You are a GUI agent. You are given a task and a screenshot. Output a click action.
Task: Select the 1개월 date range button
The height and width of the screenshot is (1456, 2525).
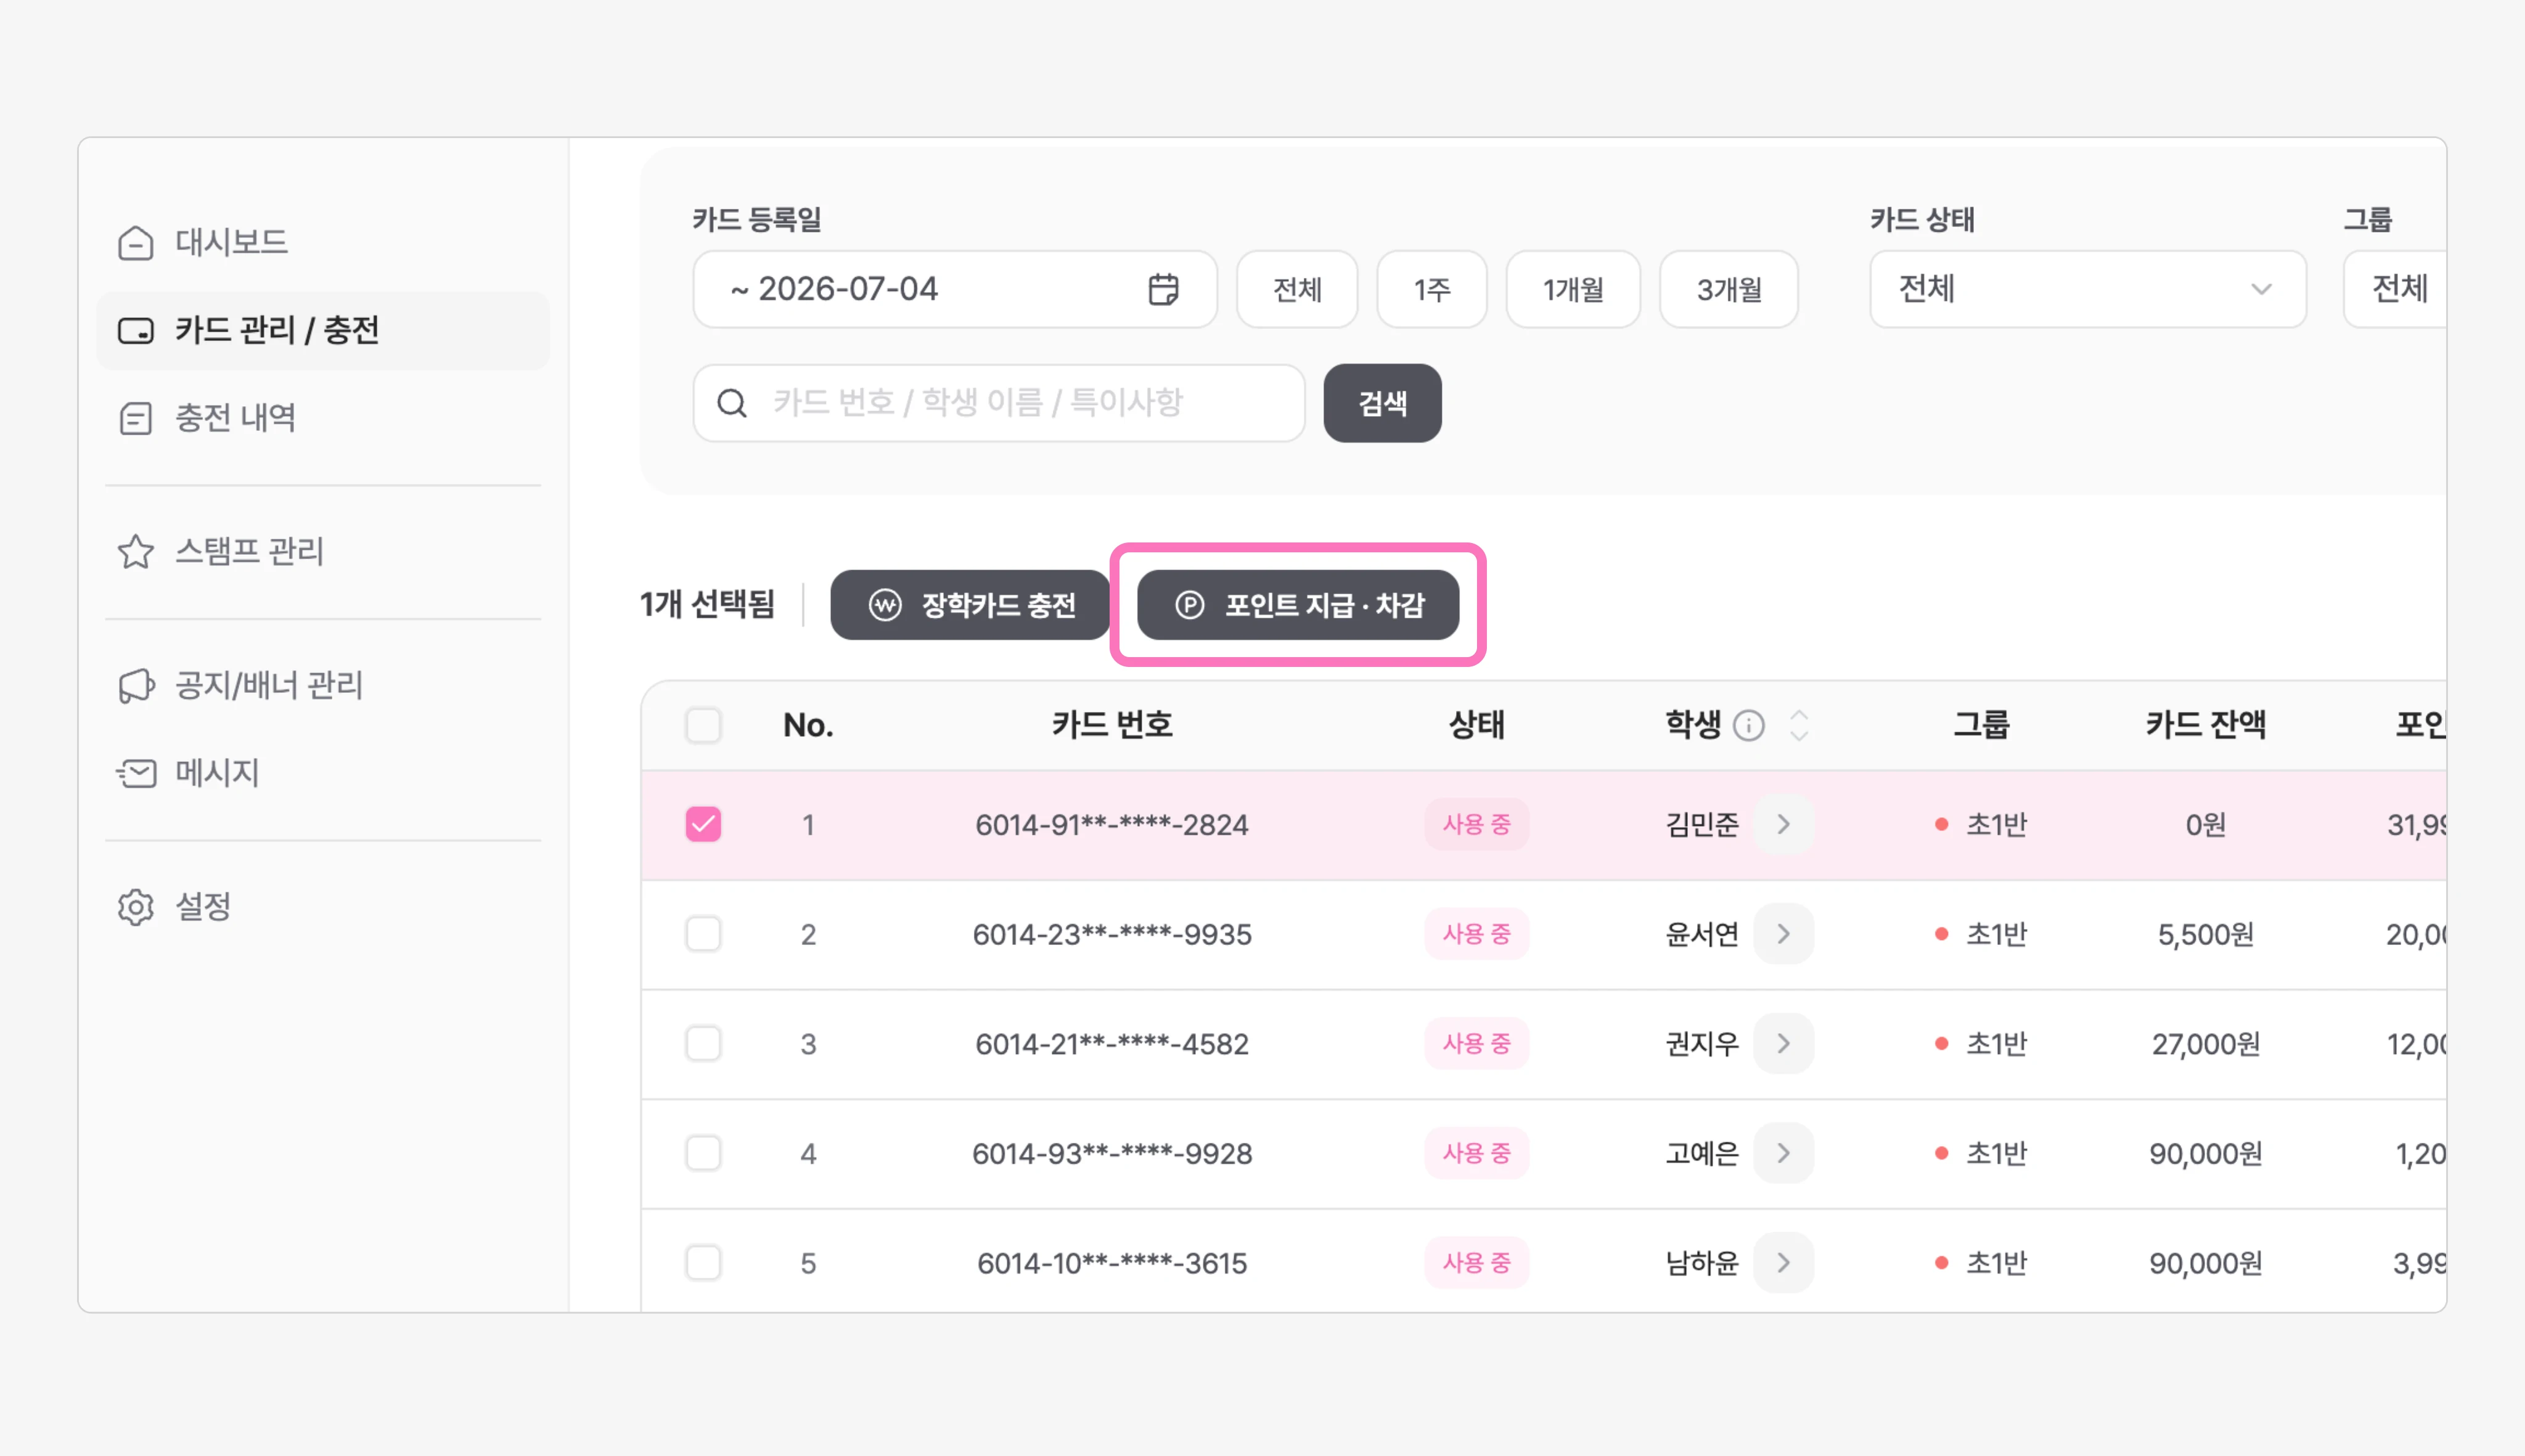coord(1573,289)
